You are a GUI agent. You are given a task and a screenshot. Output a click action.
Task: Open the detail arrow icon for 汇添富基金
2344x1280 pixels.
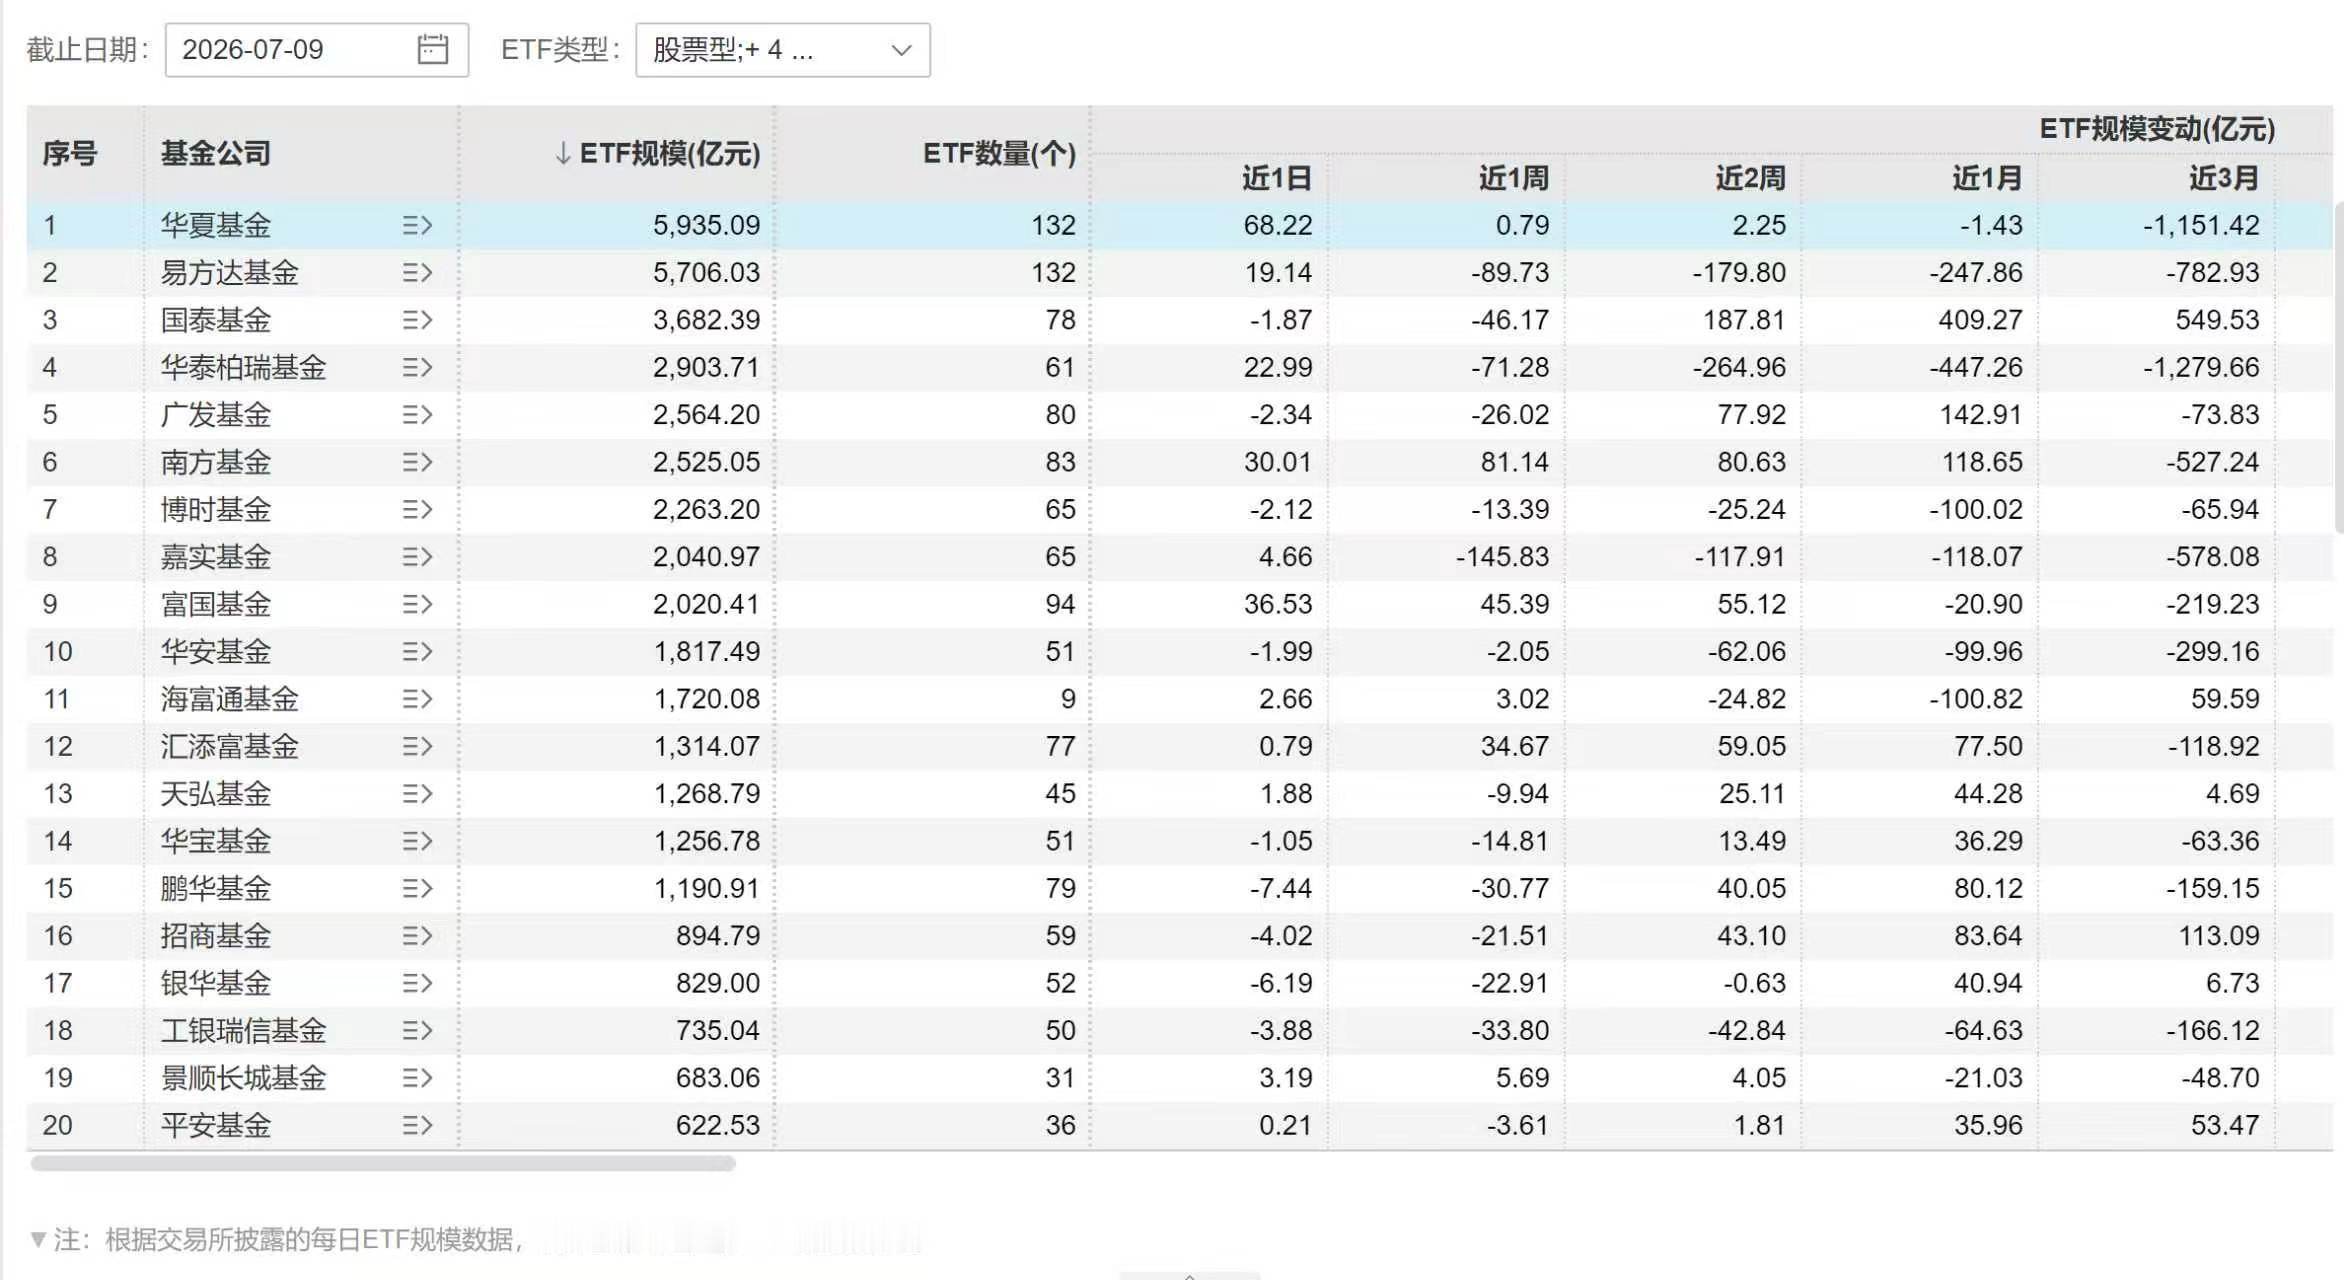coord(417,746)
